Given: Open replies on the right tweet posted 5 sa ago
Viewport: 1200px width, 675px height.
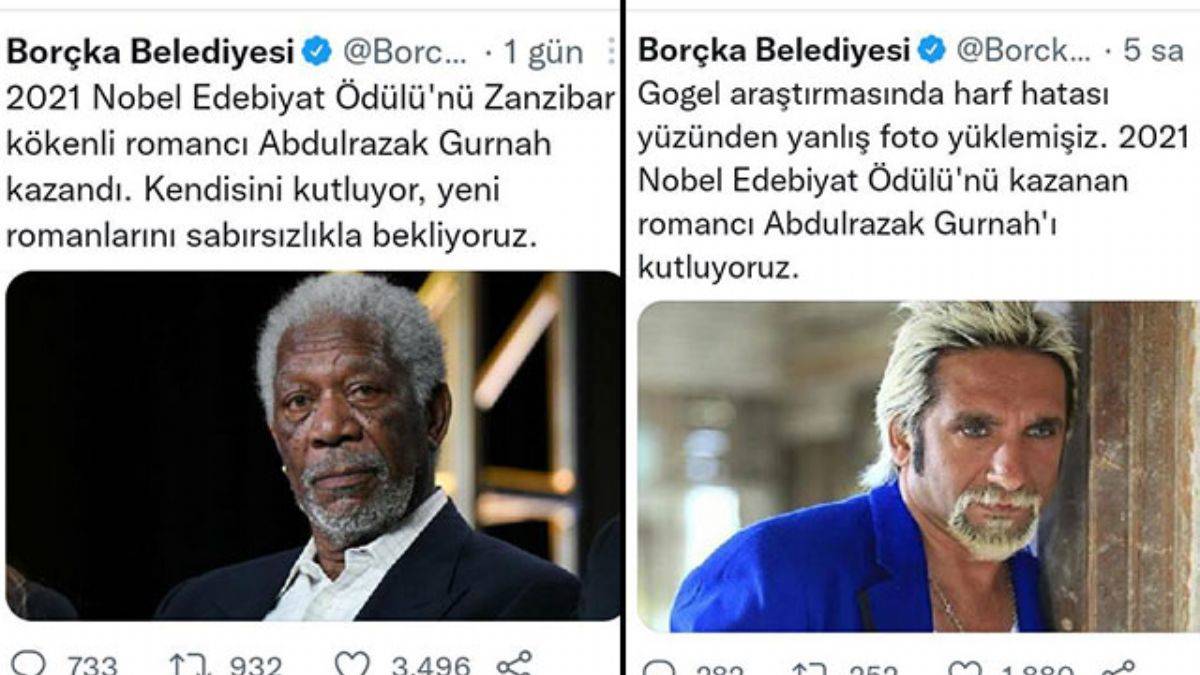Looking at the screenshot, I should (x=659, y=668).
